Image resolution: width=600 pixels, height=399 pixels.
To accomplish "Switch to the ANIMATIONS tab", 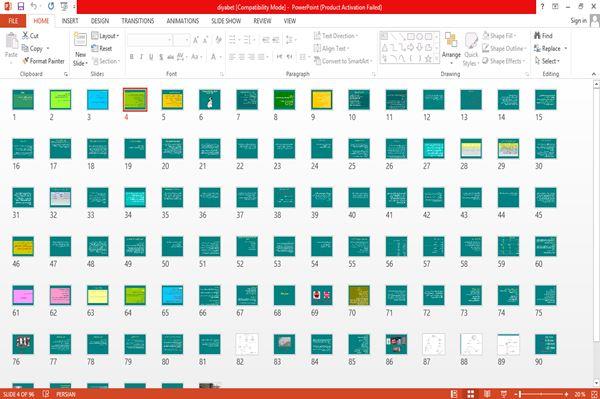I will pos(183,21).
